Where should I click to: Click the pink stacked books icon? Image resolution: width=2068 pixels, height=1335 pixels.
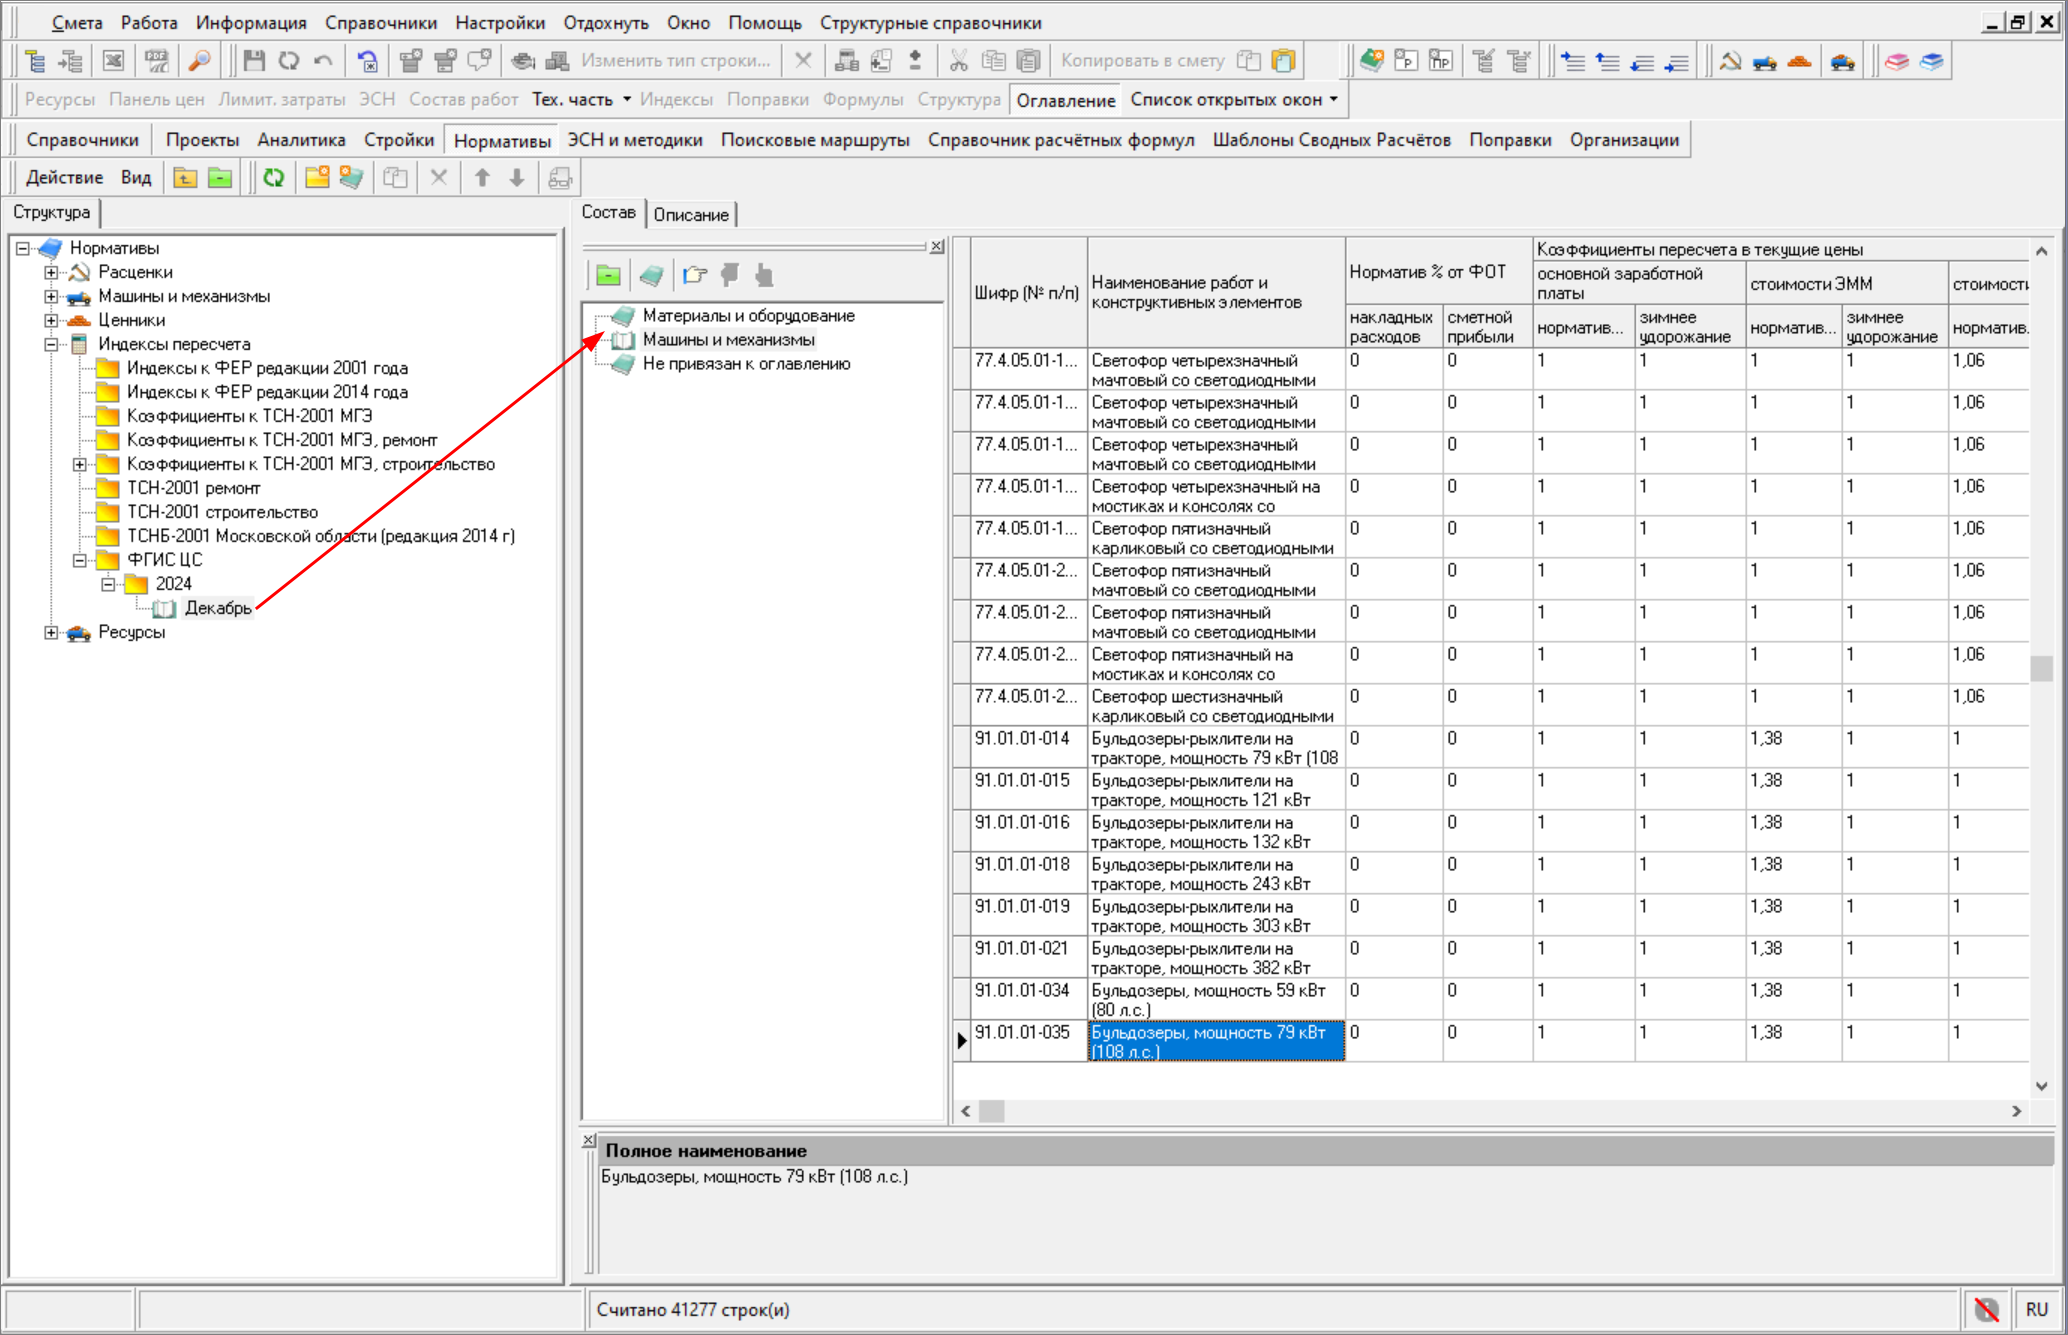pos(1897,61)
